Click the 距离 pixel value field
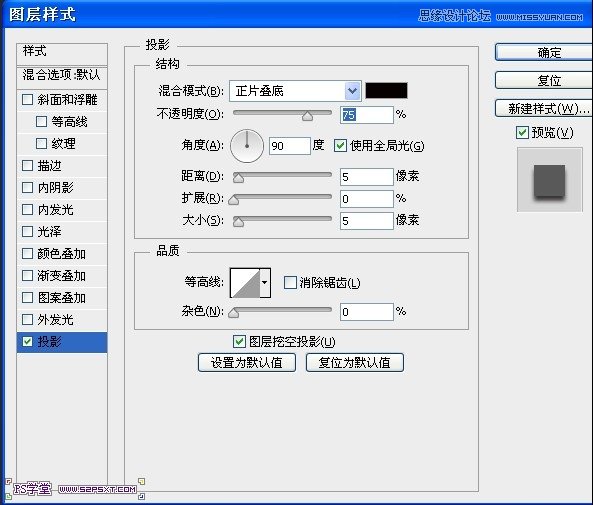The width and height of the screenshot is (593, 505). pos(366,177)
